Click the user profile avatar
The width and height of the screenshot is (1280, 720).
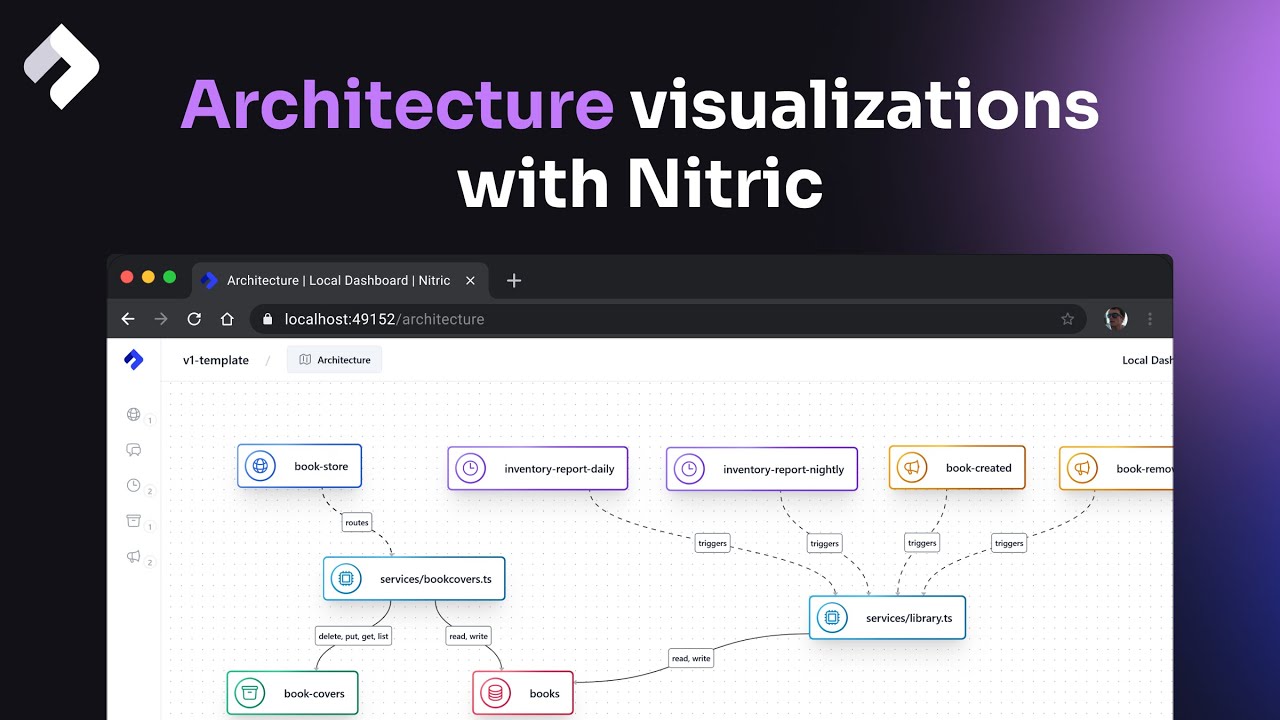[1116, 319]
